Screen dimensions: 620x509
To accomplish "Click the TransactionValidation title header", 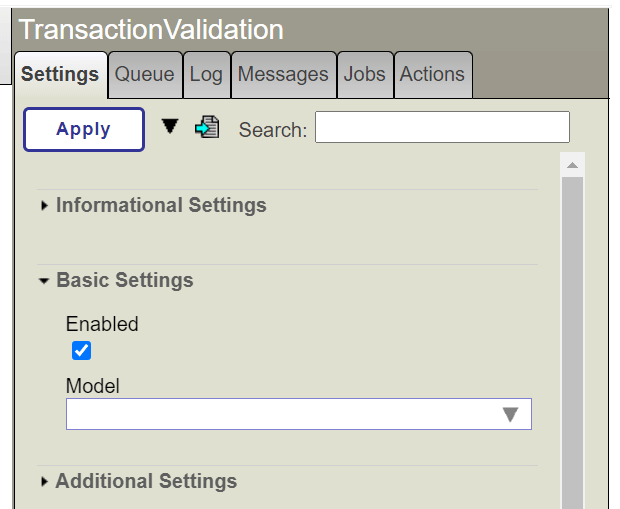I will [x=151, y=30].
